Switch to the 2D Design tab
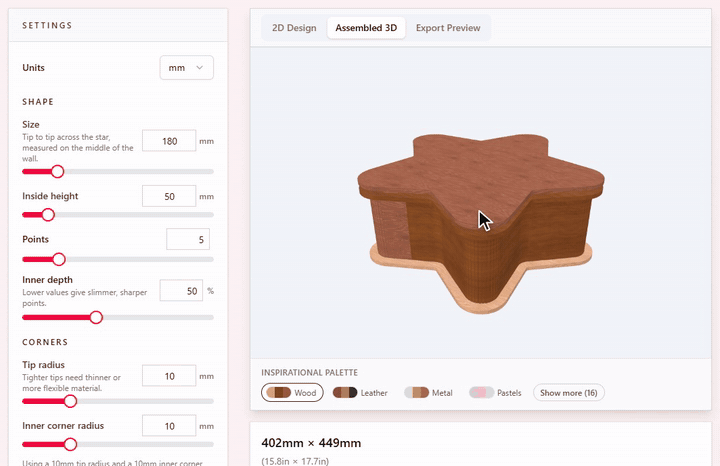 click(294, 28)
